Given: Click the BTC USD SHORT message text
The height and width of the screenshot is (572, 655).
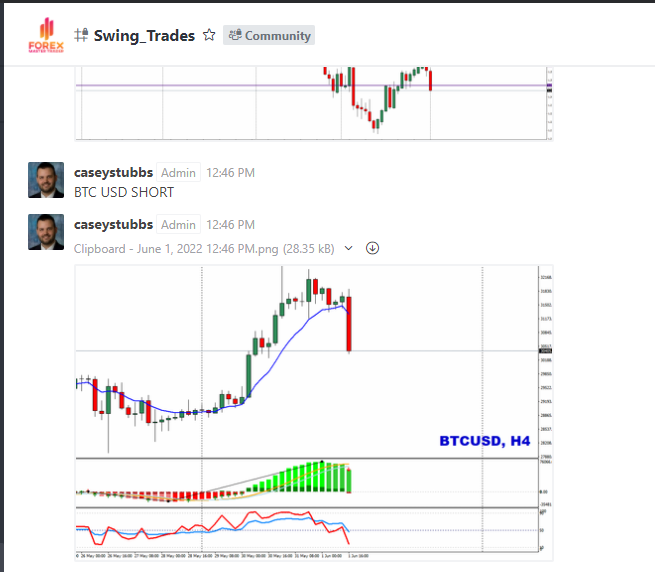Looking at the screenshot, I should tap(124, 192).
